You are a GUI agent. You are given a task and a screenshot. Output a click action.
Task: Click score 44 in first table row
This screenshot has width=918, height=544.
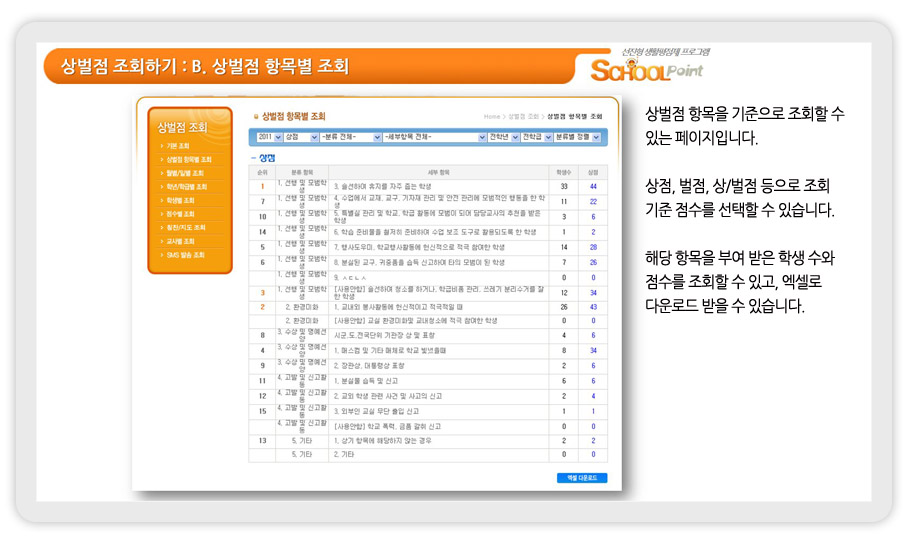pyautogui.click(x=593, y=186)
